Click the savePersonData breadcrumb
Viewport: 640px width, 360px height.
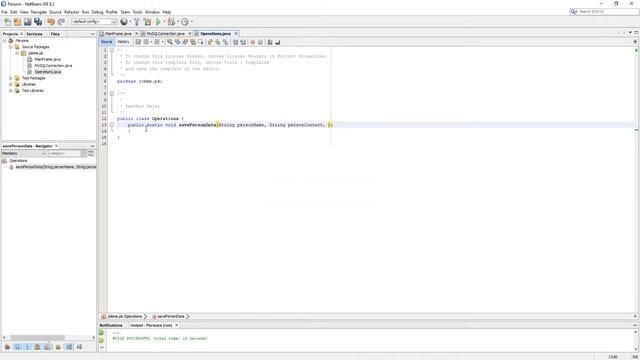pyautogui.click(x=171, y=316)
